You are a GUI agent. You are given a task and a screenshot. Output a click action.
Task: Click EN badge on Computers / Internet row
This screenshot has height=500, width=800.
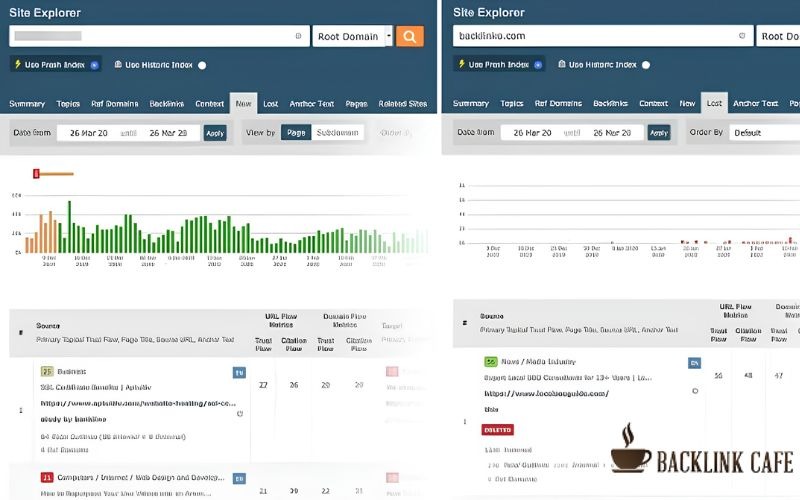(239, 479)
